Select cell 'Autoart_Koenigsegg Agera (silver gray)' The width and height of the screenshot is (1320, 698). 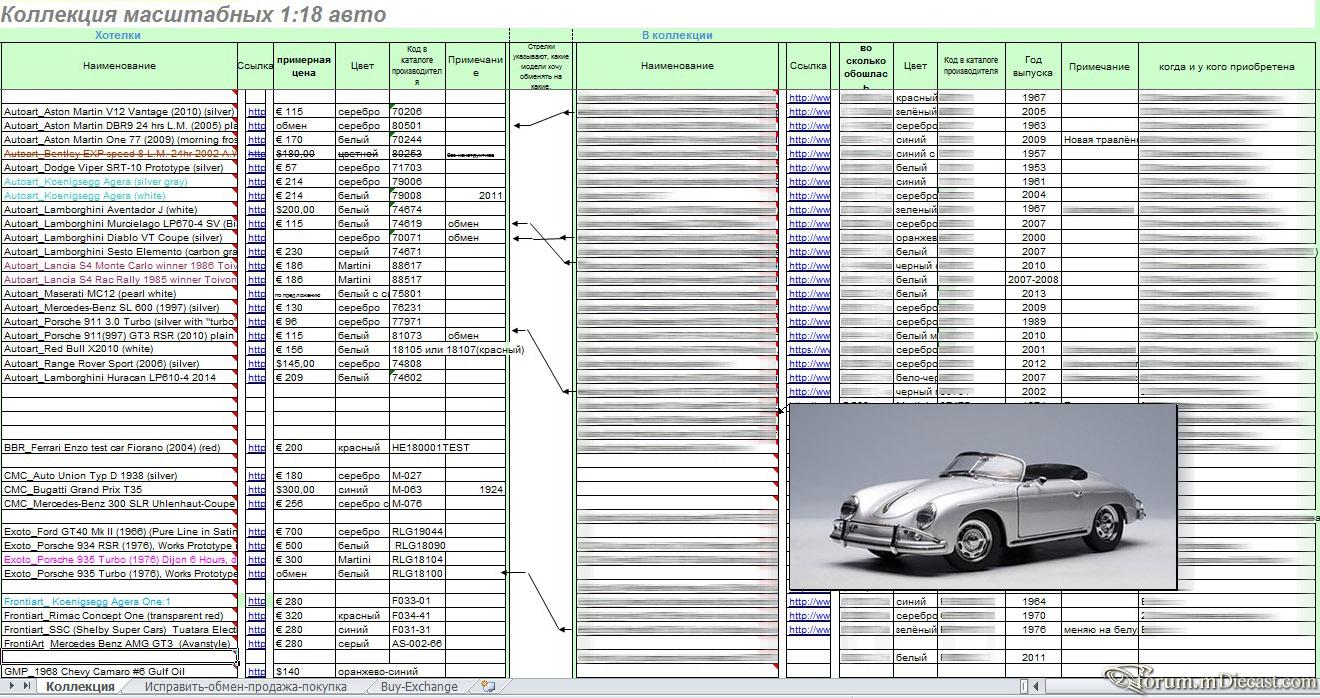pos(119,182)
